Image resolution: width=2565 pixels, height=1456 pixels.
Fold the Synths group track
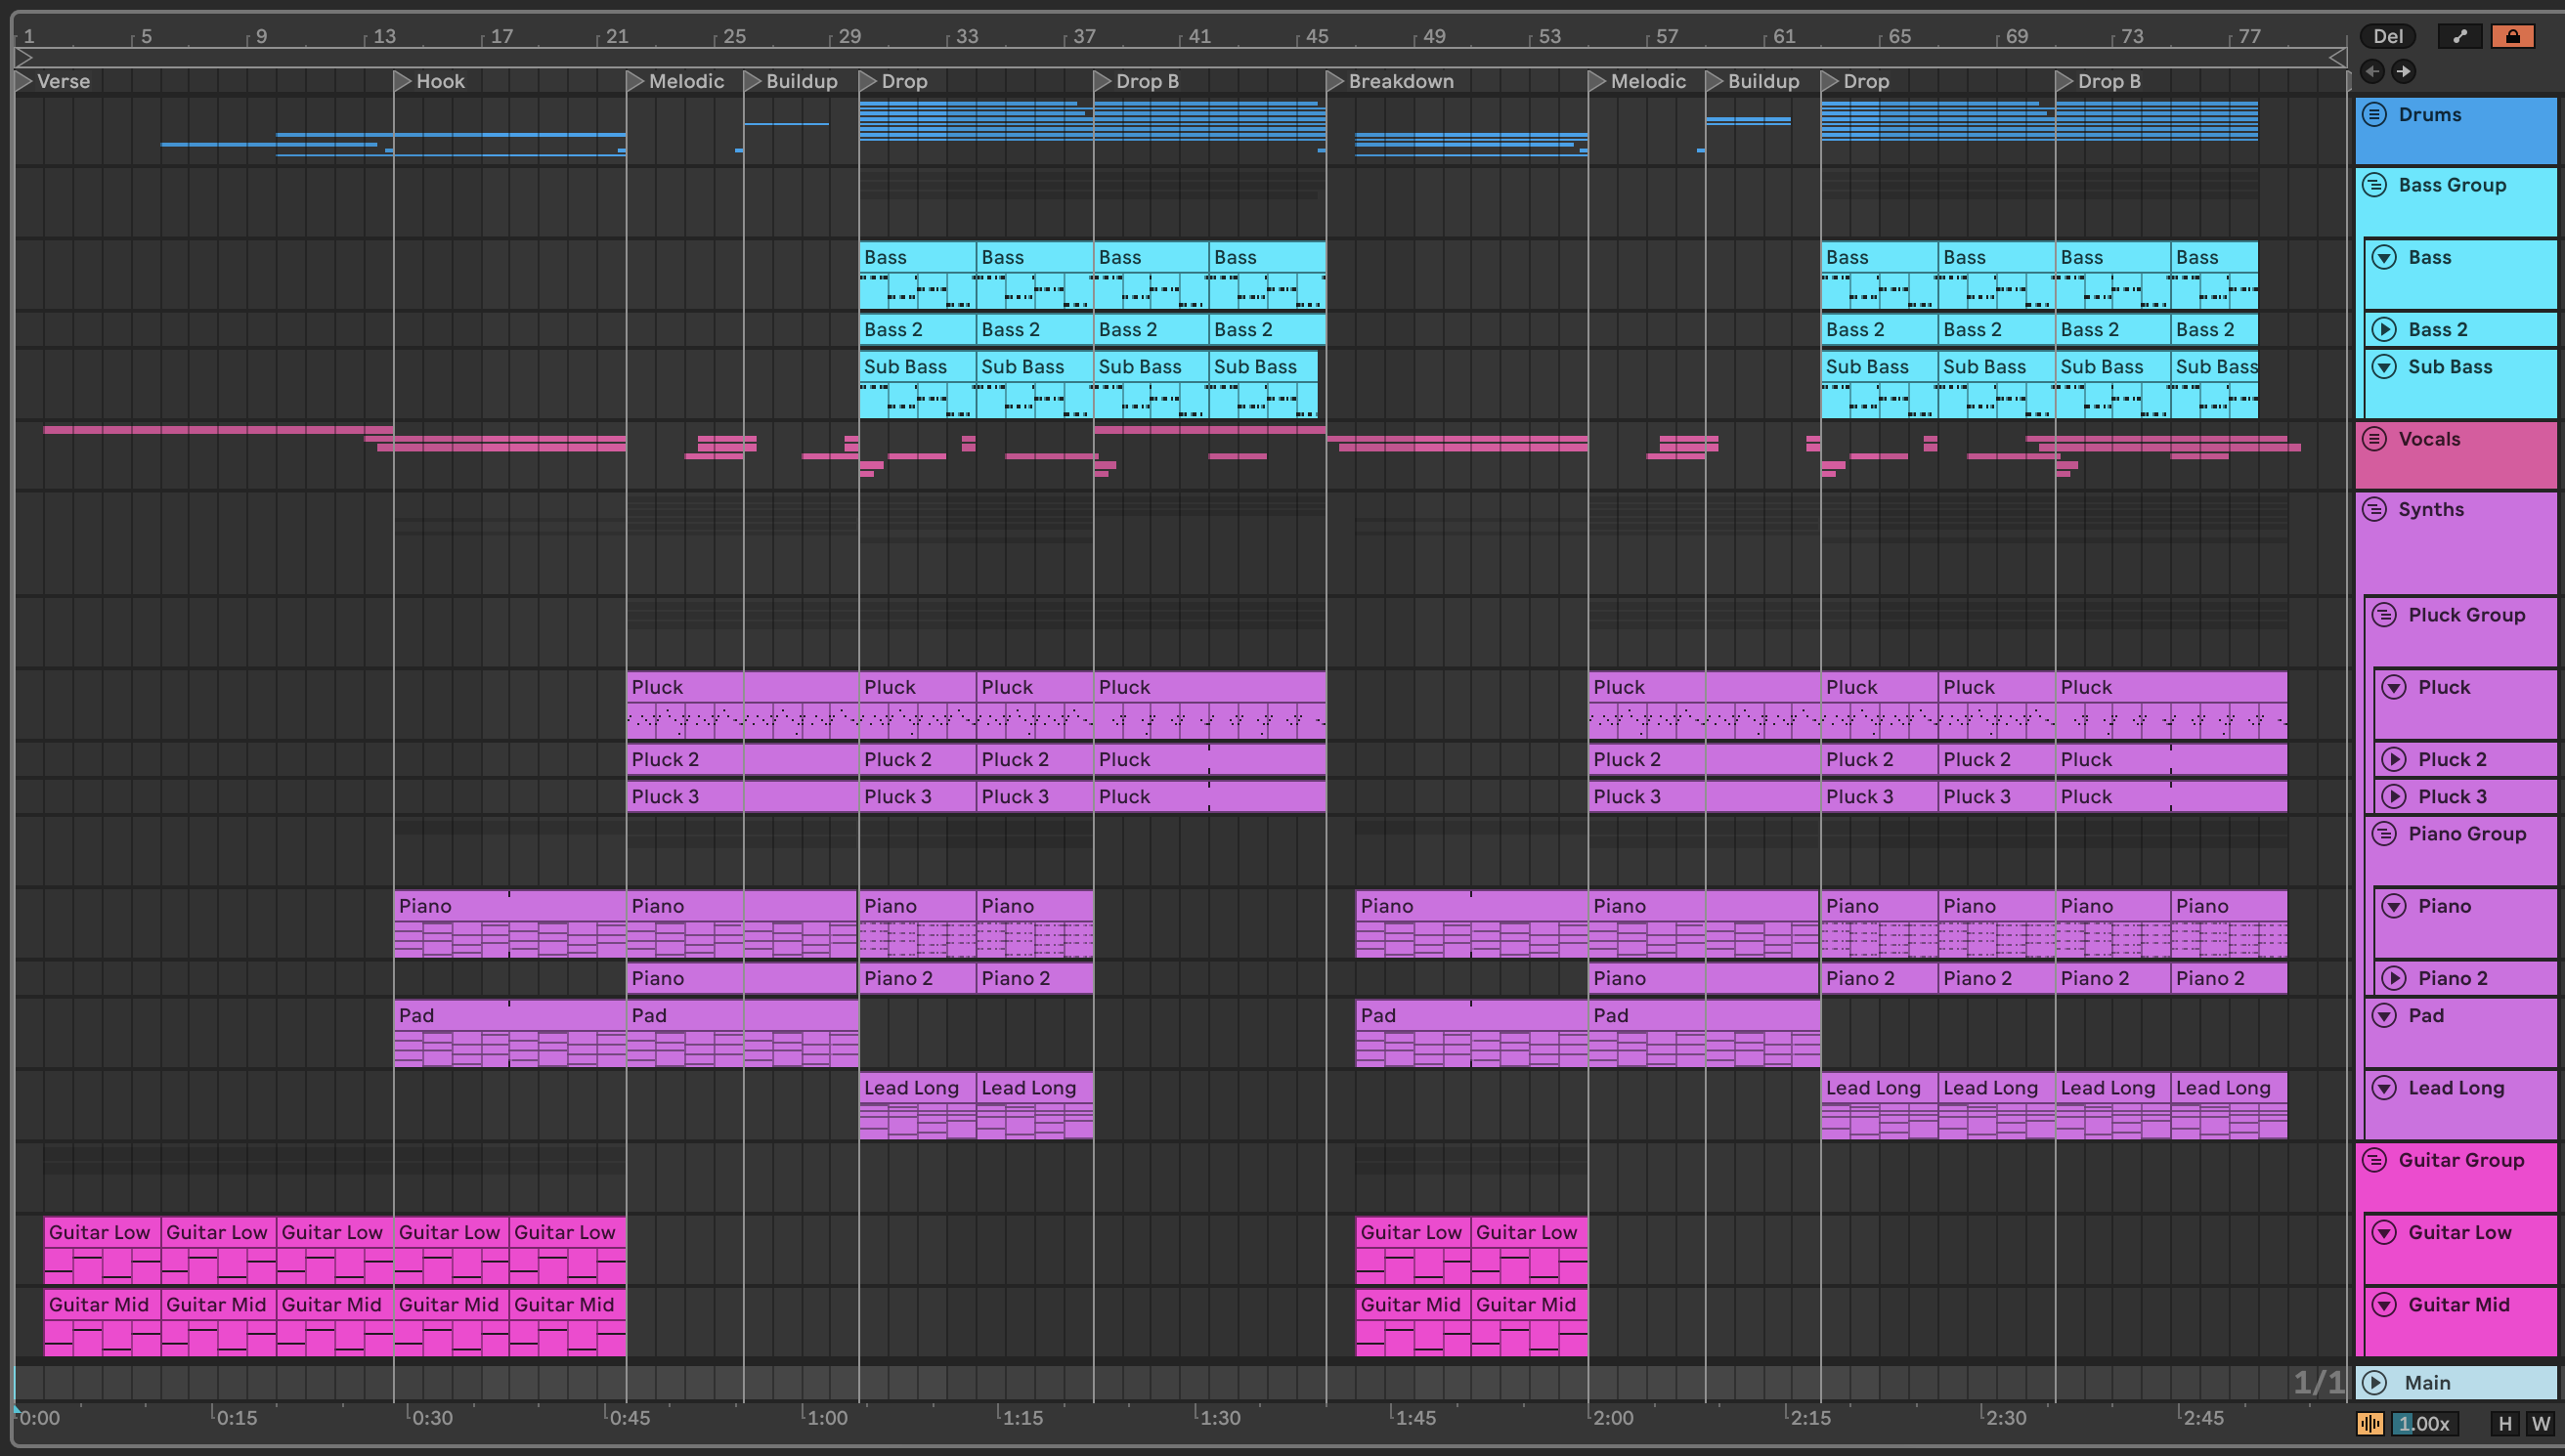tap(2375, 510)
